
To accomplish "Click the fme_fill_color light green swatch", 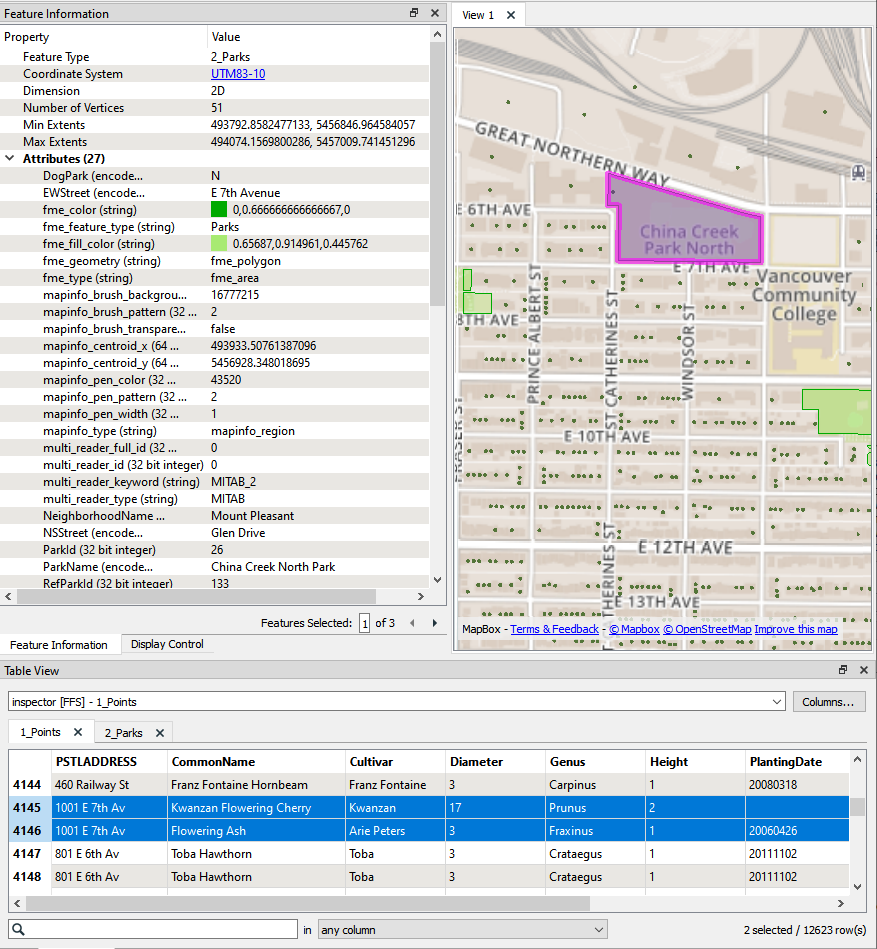I will point(219,244).
